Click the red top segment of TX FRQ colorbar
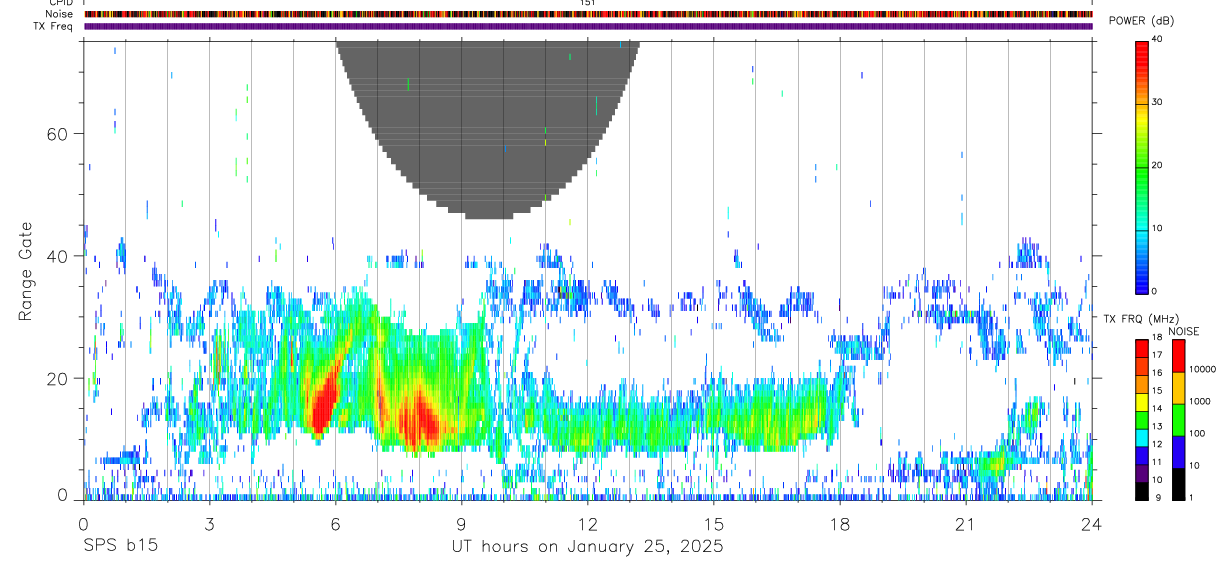 (1142, 348)
